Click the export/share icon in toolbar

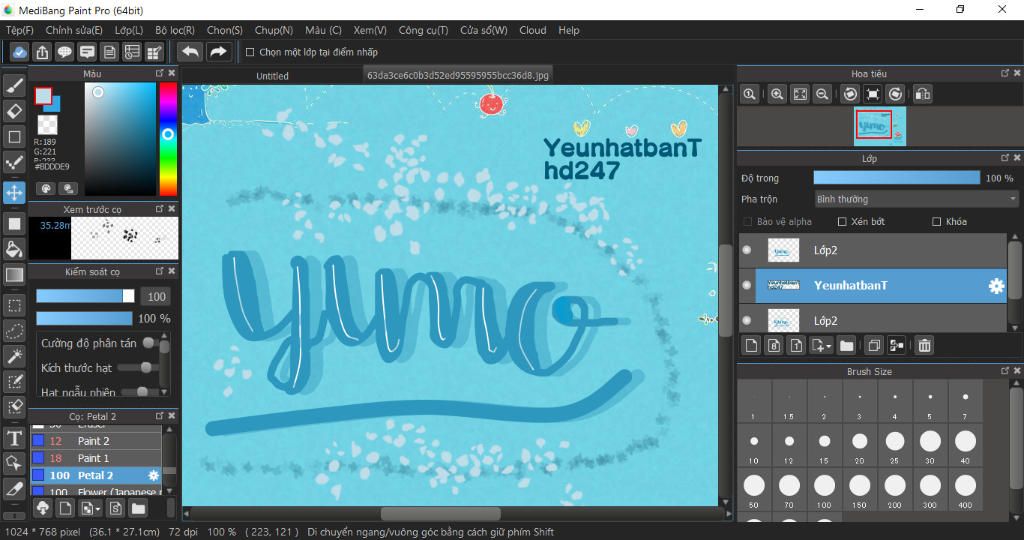pos(42,52)
